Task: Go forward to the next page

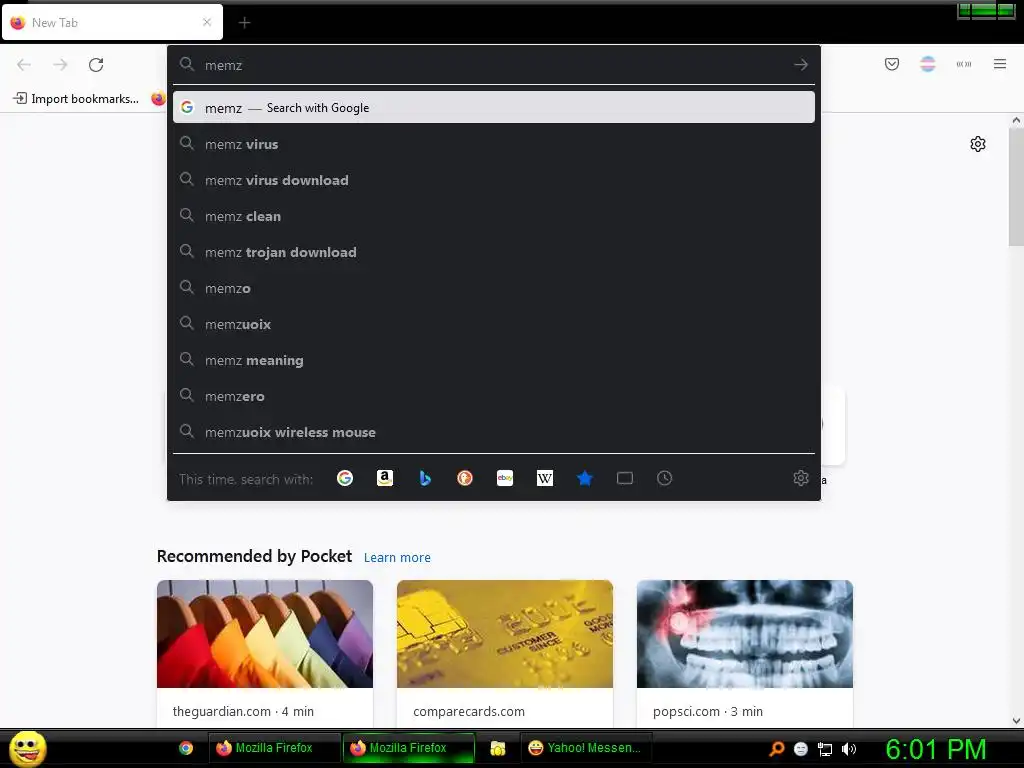Action: [x=60, y=65]
